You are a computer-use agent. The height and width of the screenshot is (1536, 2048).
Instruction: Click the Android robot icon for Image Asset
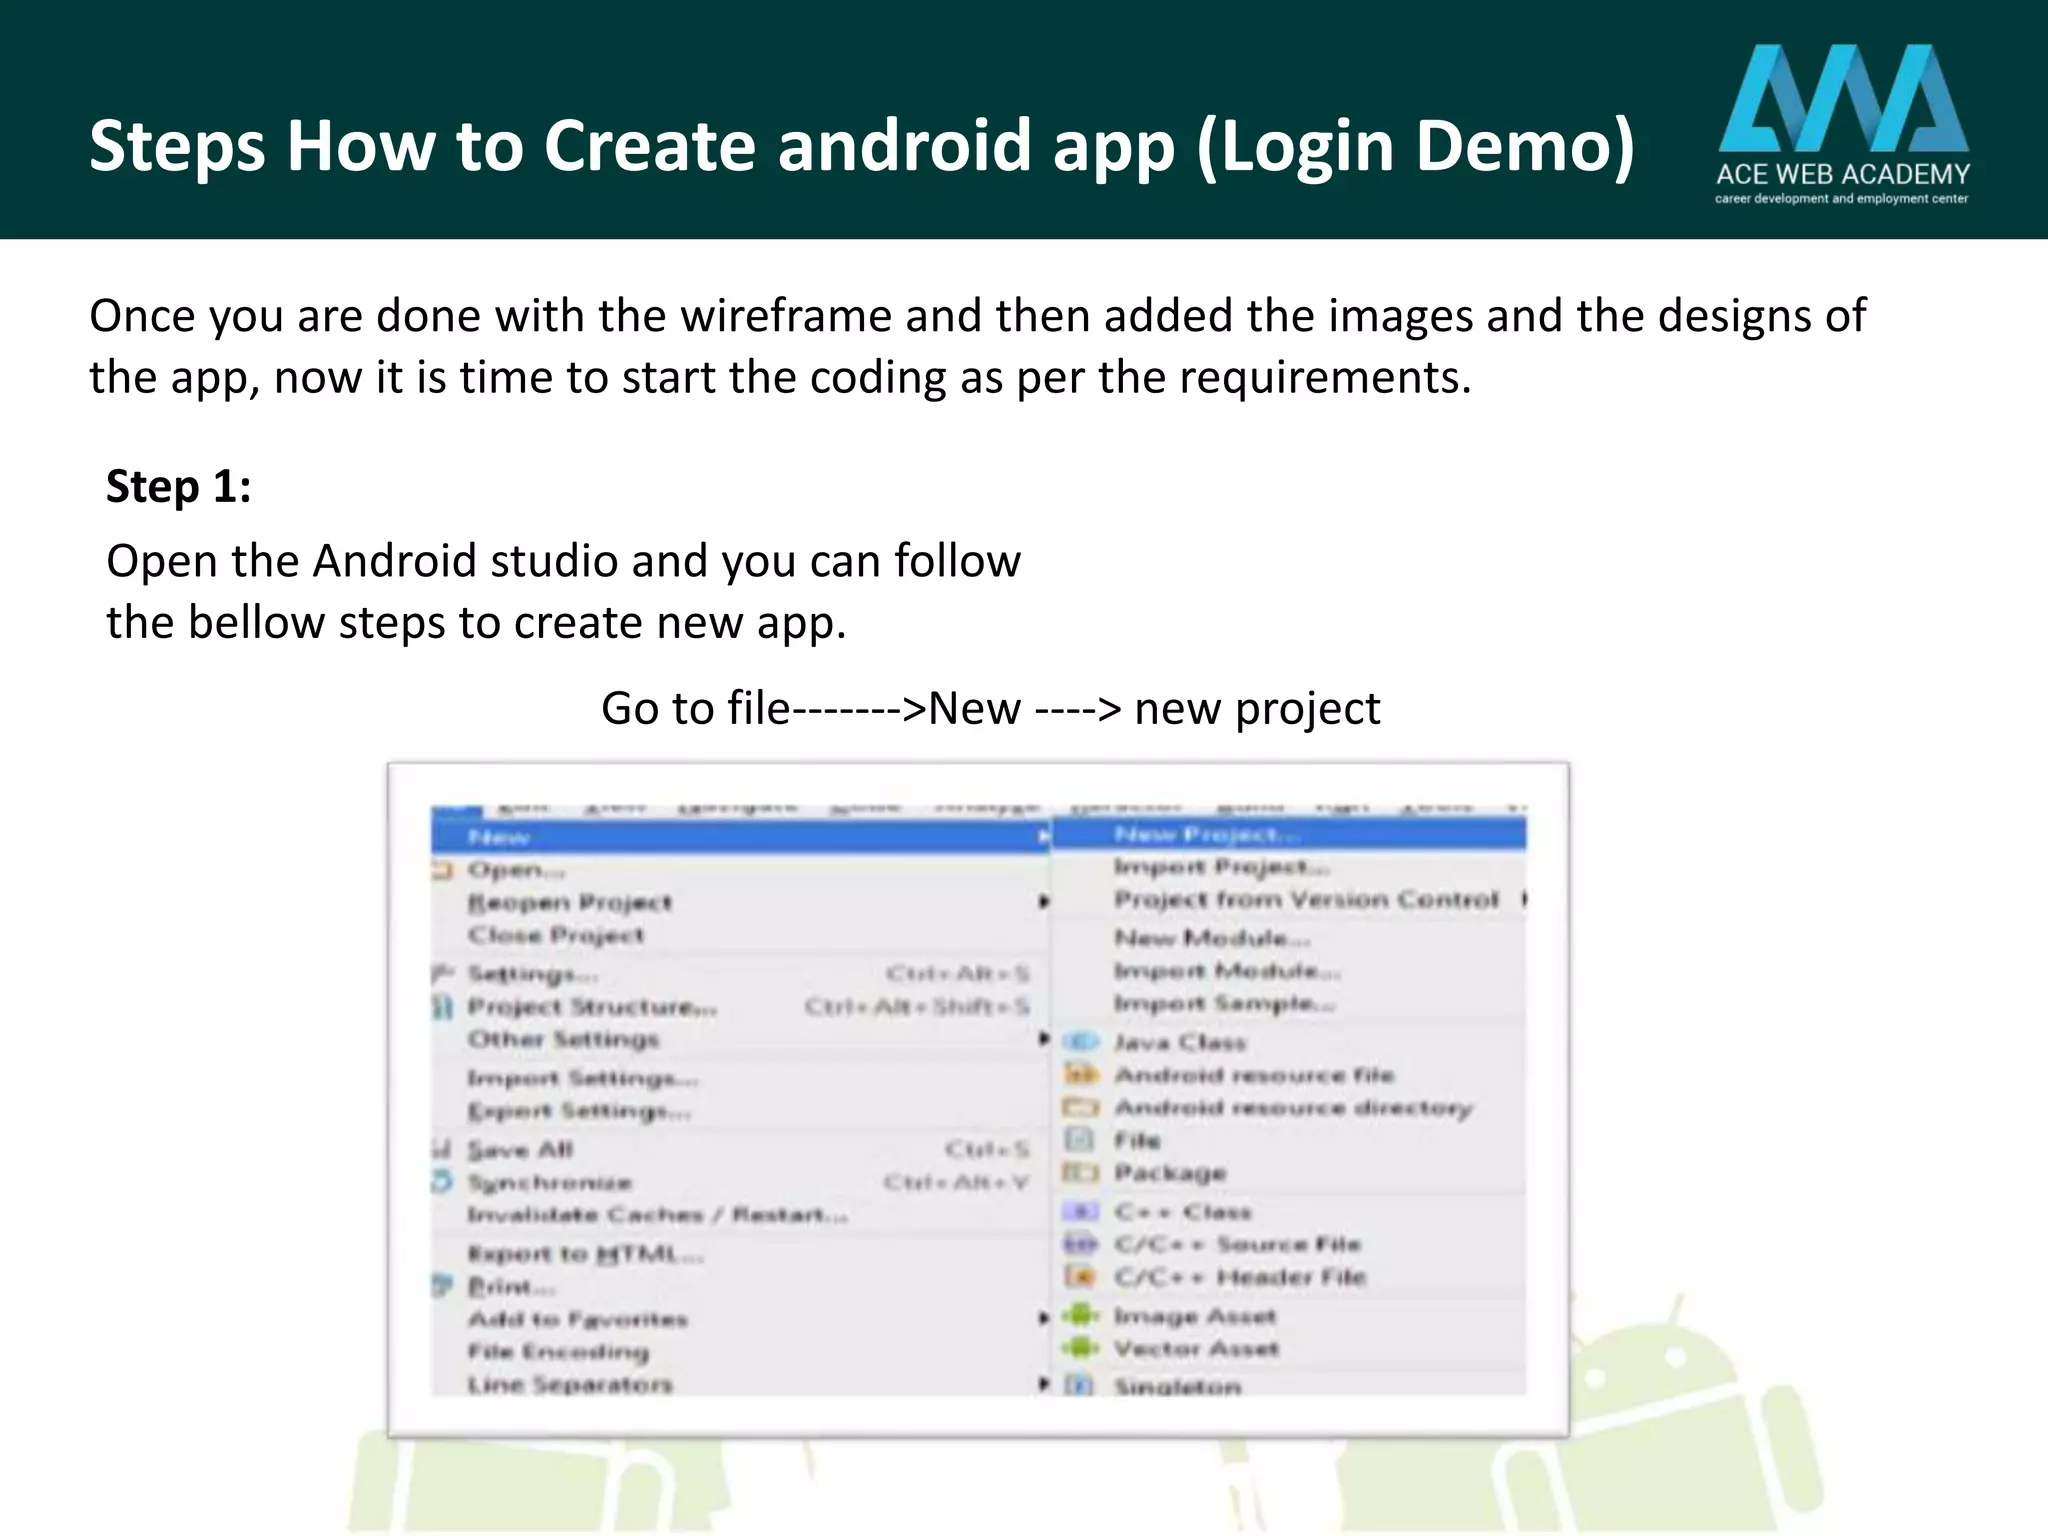pyautogui.click(x=1080, y=1316)
